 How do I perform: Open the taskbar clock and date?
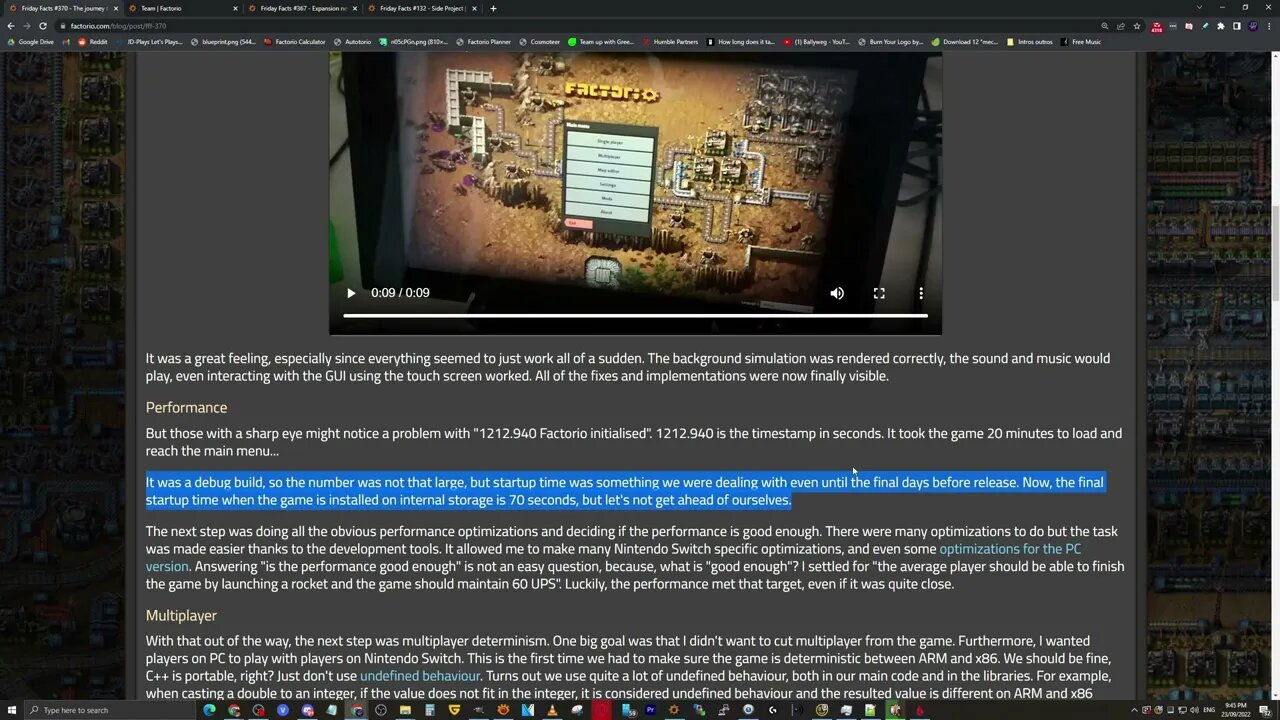coord(1235,710)
